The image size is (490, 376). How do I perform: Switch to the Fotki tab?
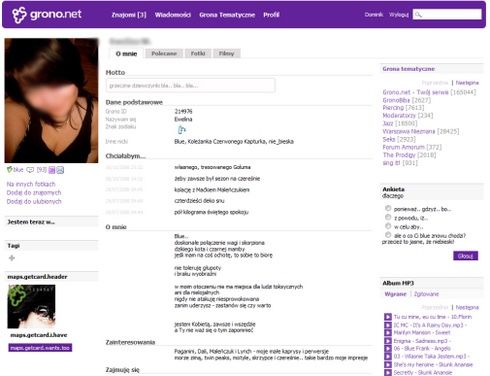[x=198, y=53]
